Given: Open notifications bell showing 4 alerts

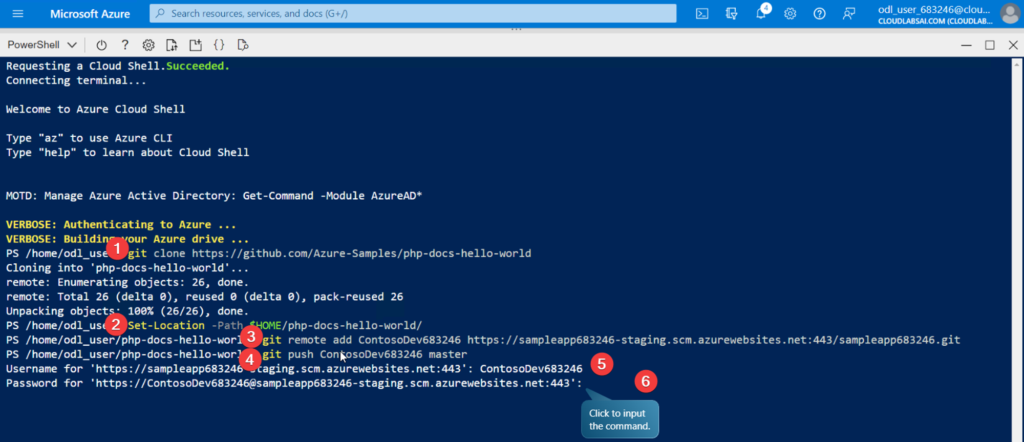Looking at the screenshot, I should tap(761, 13).
